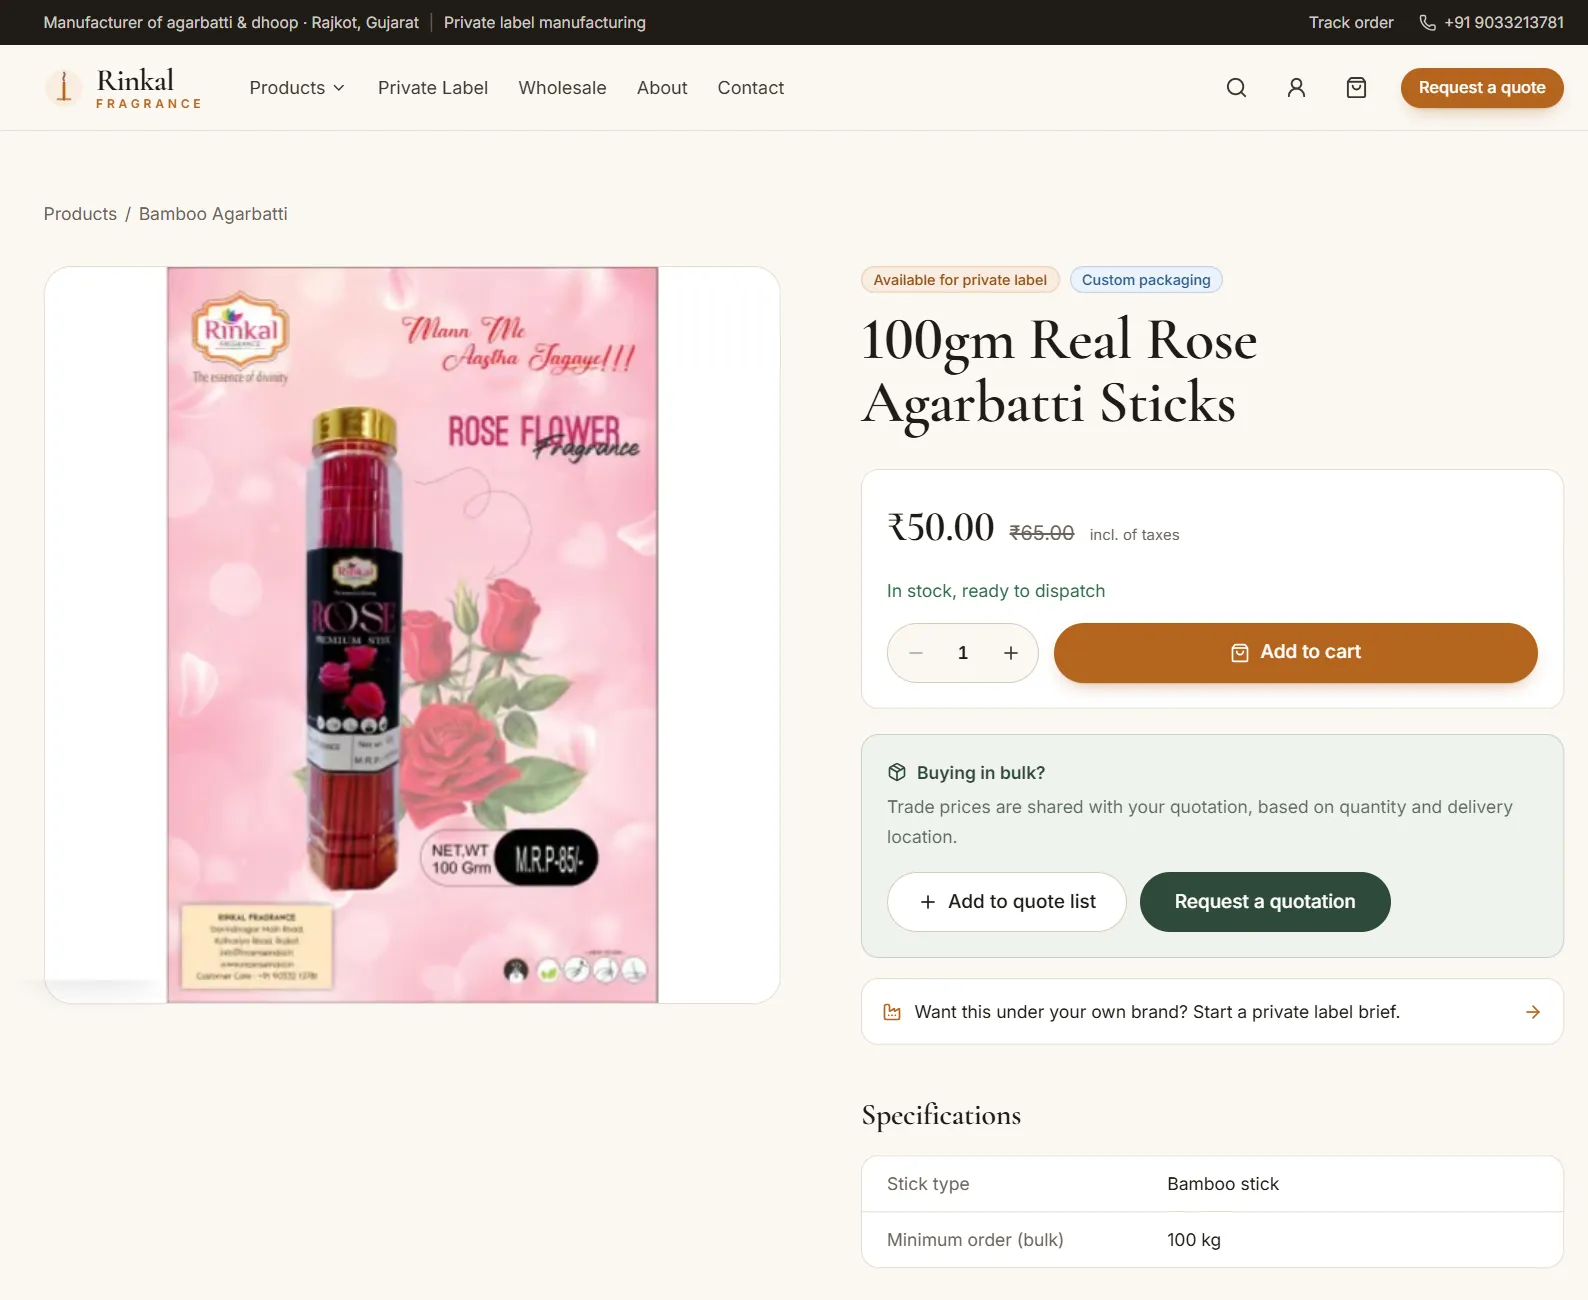Click 'In stock, ready to dispatch' text

click(996, 591)
